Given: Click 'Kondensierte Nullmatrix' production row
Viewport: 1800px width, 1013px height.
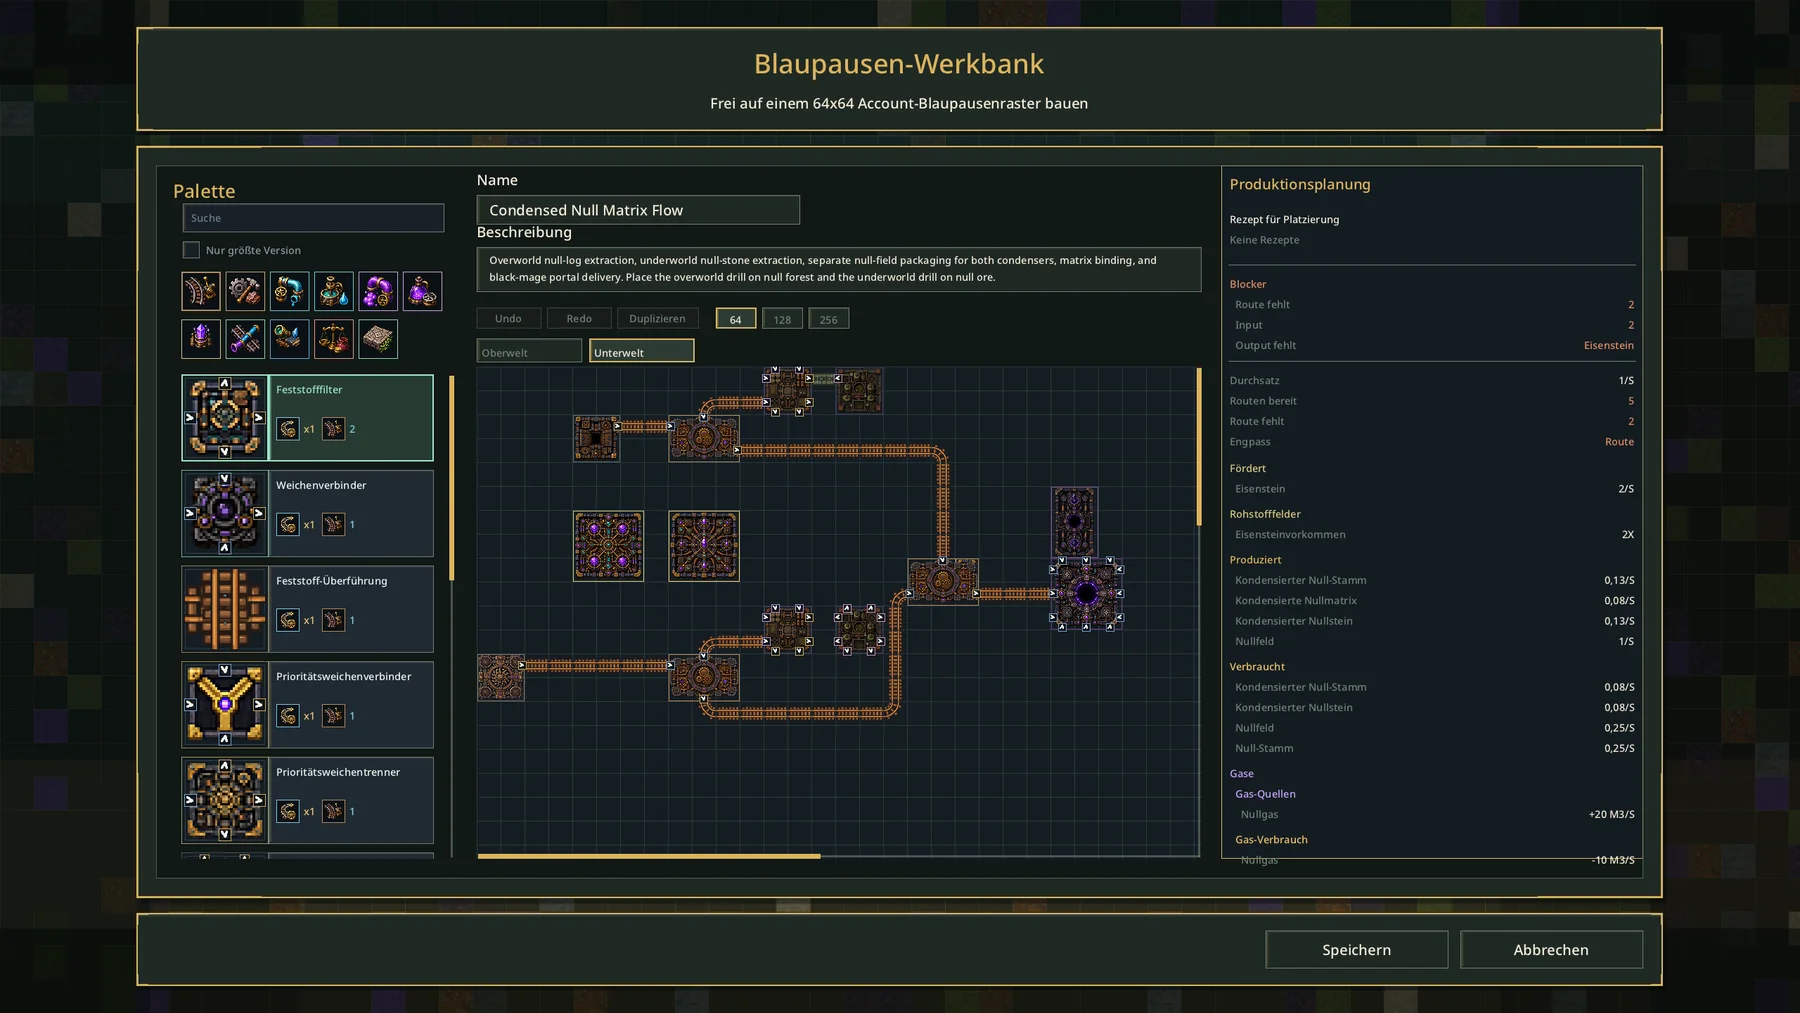Looking at the screenshot, I should point(1432,600).
